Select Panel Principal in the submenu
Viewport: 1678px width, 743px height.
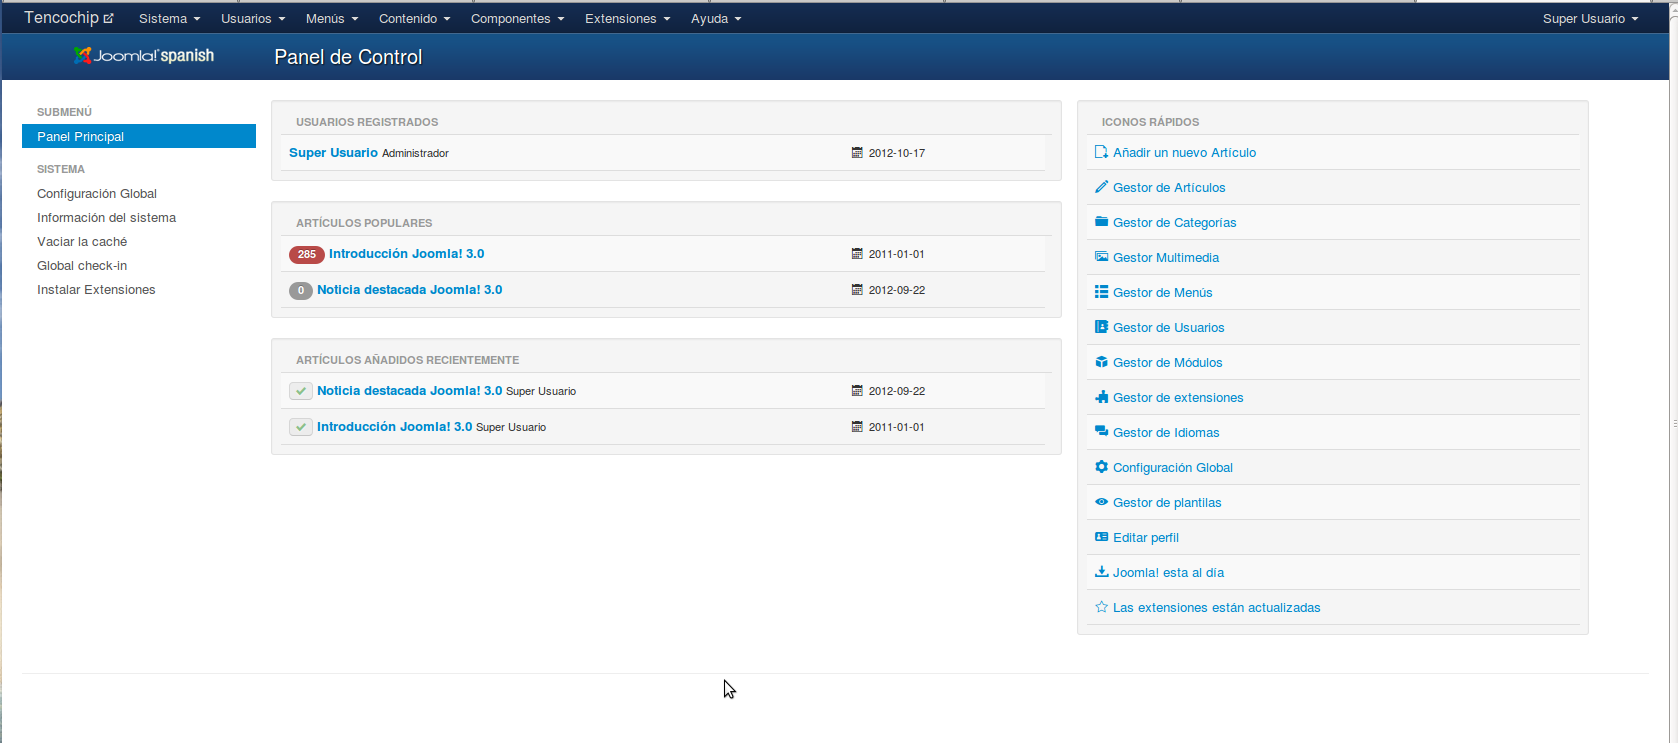coord(81,137)
